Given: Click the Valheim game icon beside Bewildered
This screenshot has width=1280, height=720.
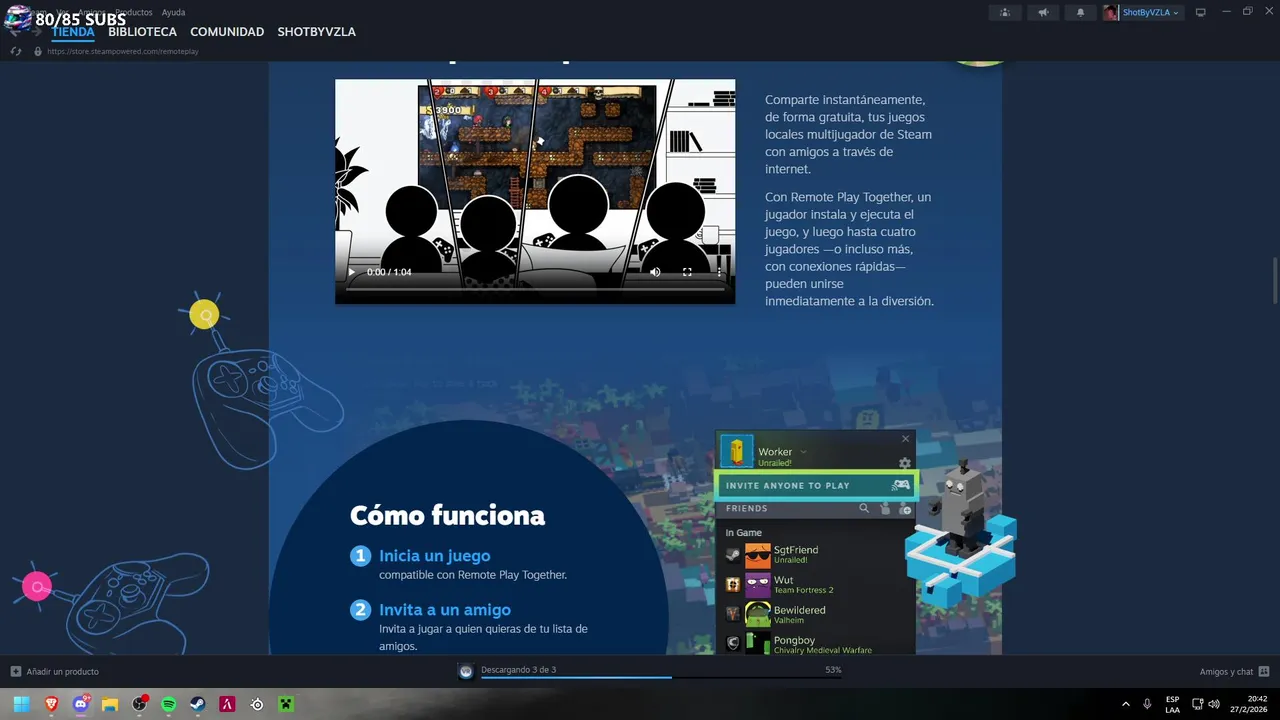Looking at the screenshot, I should [x=733, y=614].
